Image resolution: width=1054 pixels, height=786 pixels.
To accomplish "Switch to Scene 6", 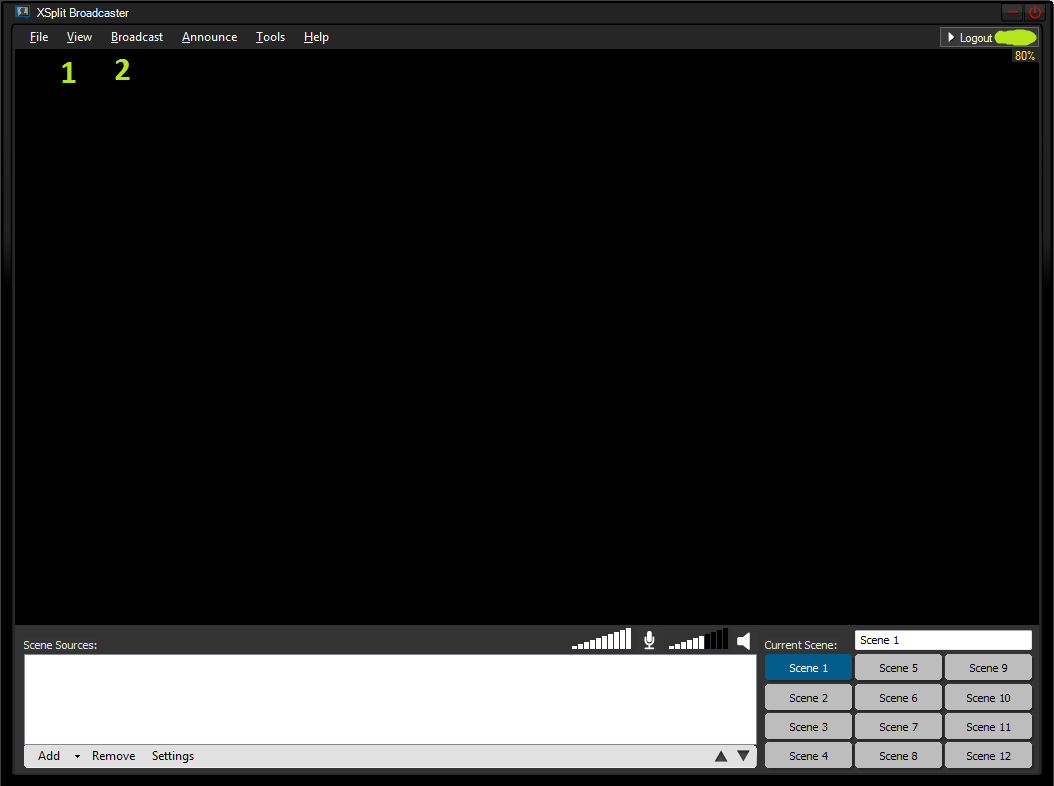I will [898, 698].
